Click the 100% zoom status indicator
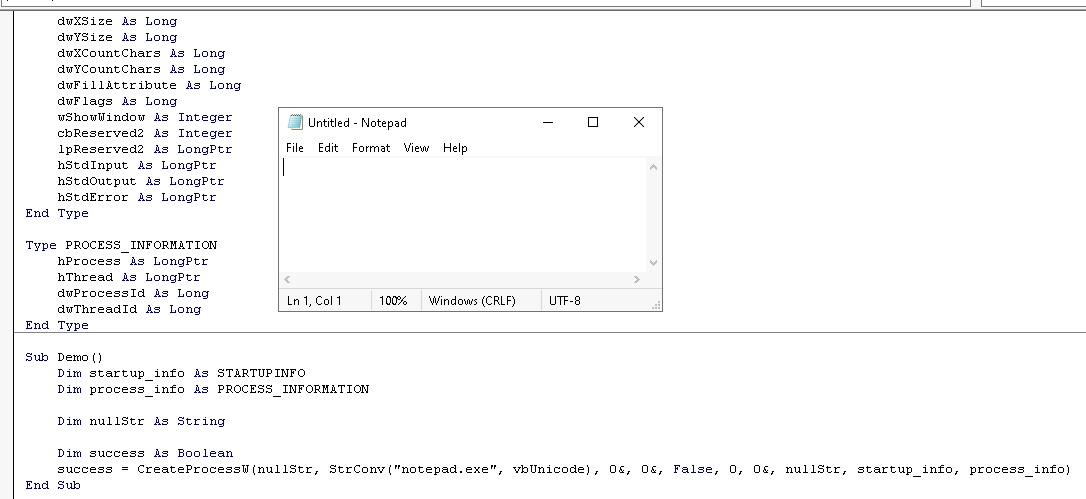1086x499 pixels. click(x=393, y=301)
